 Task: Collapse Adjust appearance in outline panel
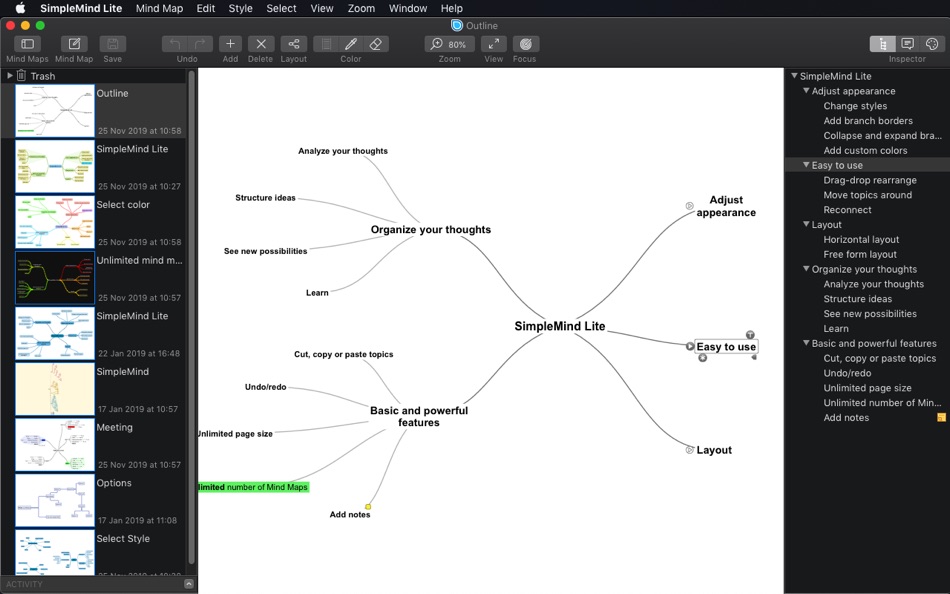point(806,91)
